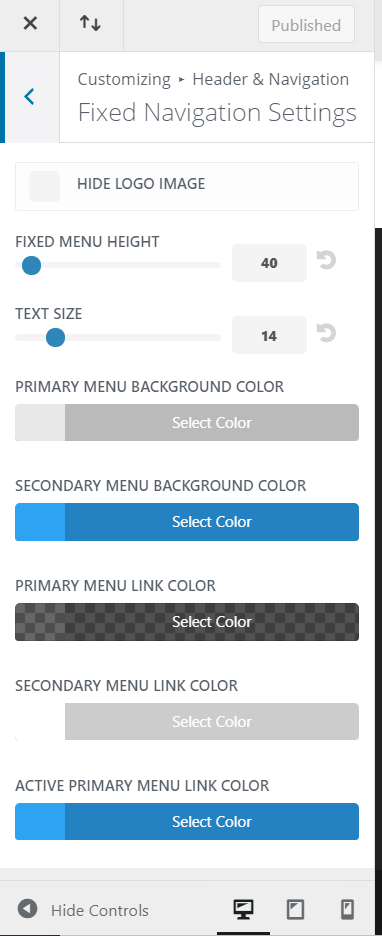Image resolution: width=382 pixels, height=936 pixels.
Task: Click the Fixed Menu Height slider handle
Action: (31, 265)
